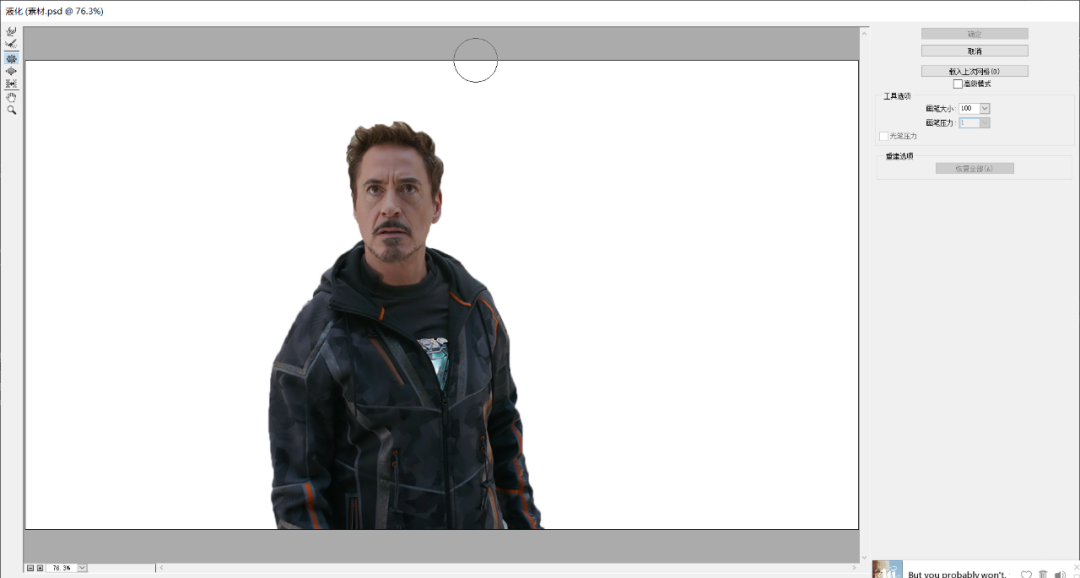Click the zoom out minus button
The width and height of the screenshot is (1080, 578).
click(x=30, y=568)
